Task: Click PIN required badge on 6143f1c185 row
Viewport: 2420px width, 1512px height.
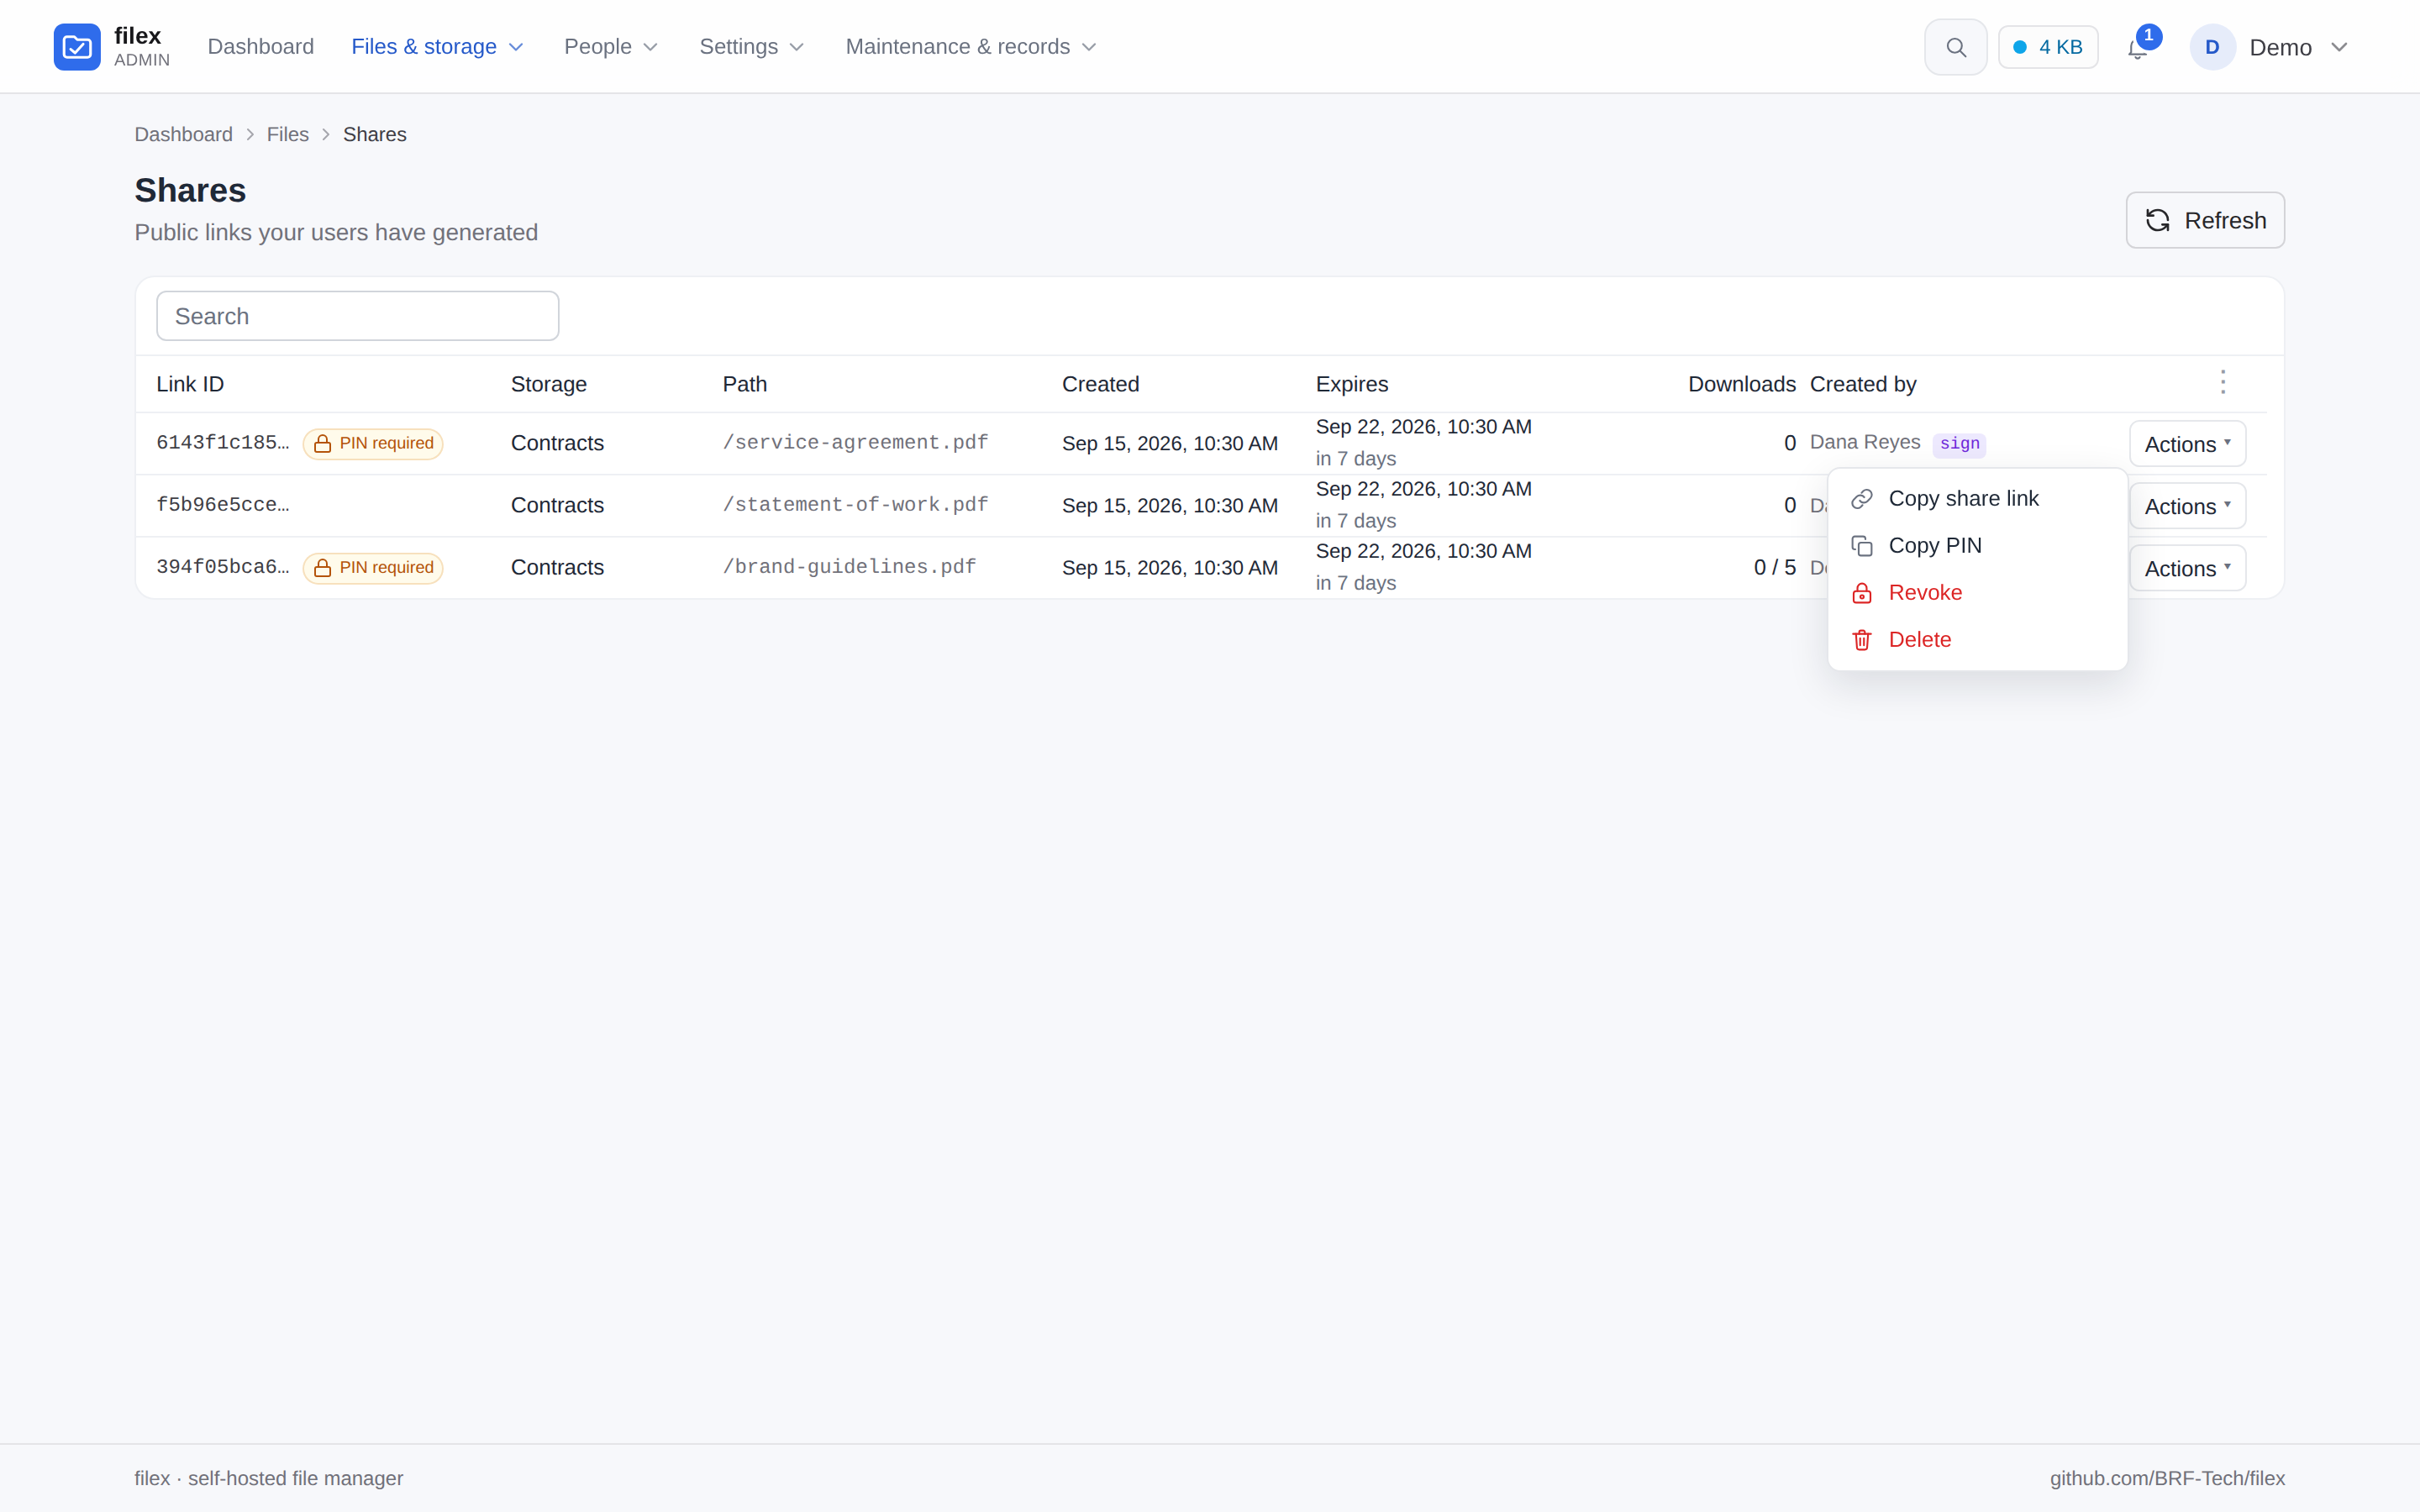Action: [x=373, y=443]
